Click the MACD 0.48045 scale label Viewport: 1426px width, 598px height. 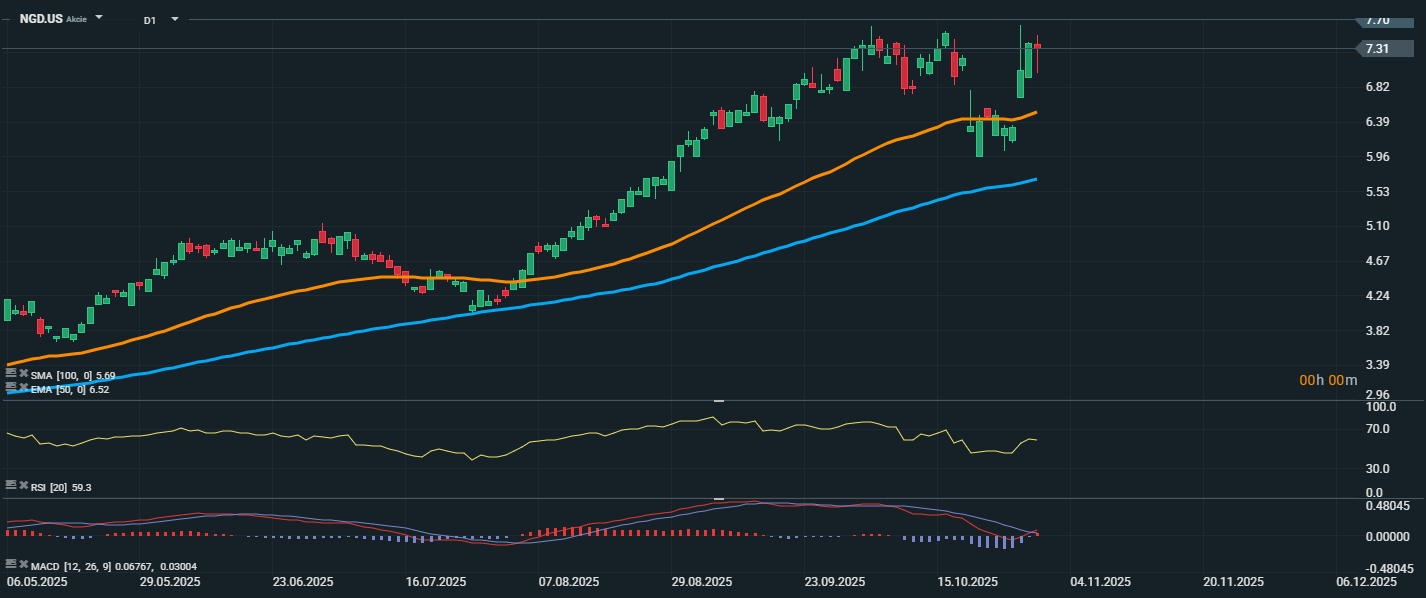1386,506
